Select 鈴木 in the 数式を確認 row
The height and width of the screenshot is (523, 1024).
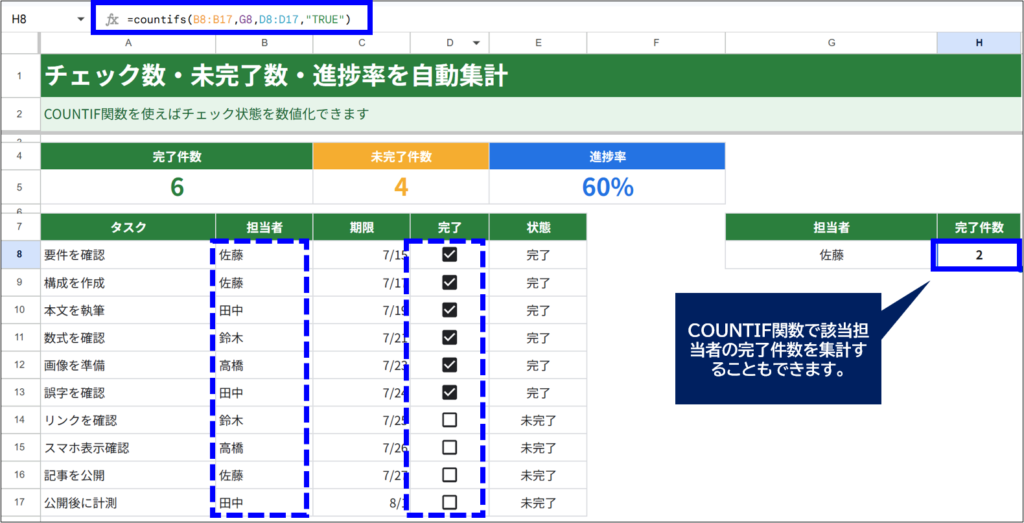click(264, 337)
